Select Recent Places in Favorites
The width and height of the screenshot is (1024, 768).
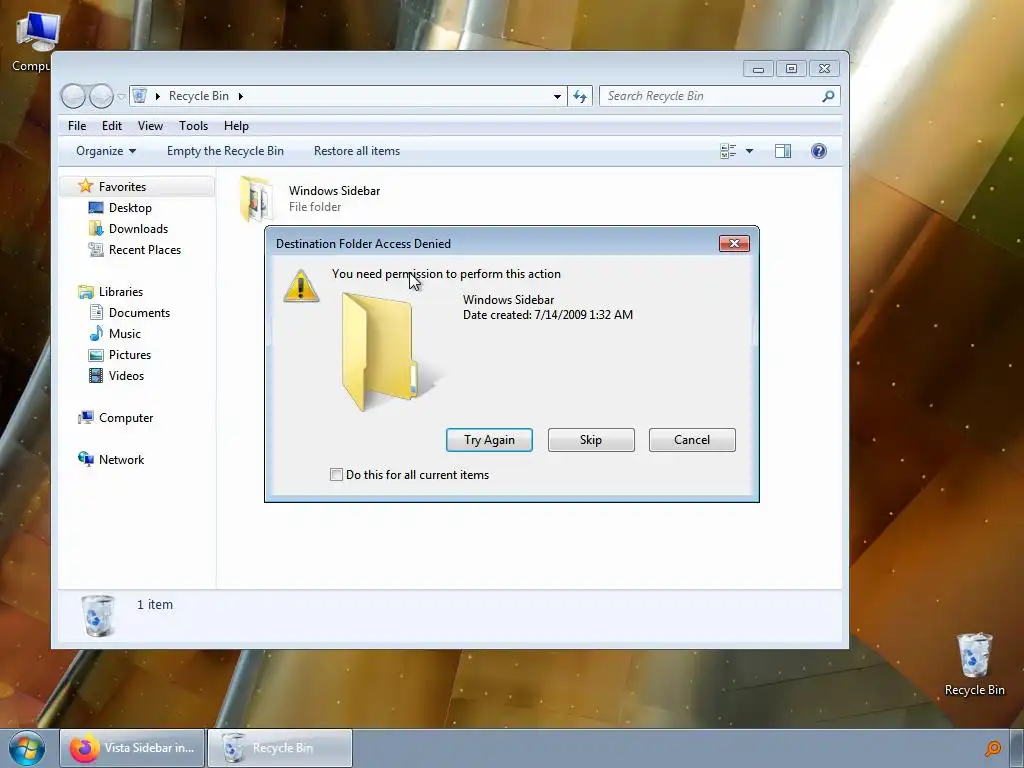pyautogui.click(x=145, y=249)
